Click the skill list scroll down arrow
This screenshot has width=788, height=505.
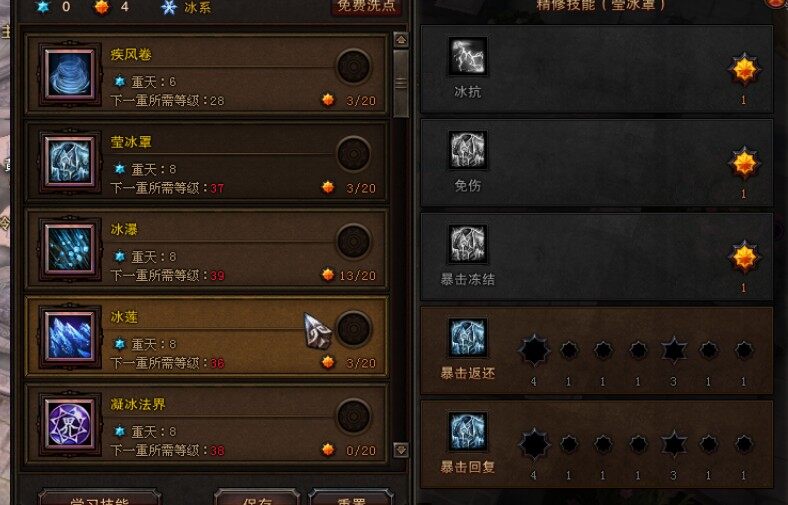[x=401, y=449]
